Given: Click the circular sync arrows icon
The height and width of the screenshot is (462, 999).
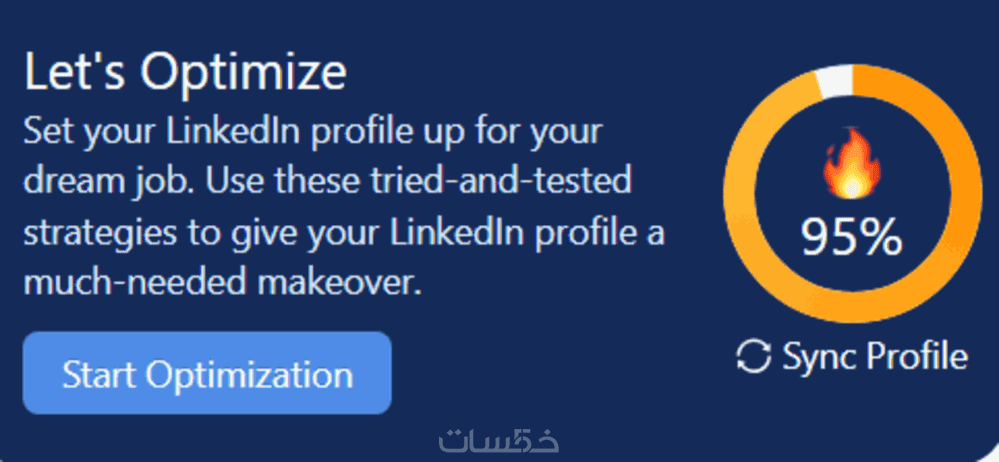Looking at the screenshot, I should tap(753, 356).
